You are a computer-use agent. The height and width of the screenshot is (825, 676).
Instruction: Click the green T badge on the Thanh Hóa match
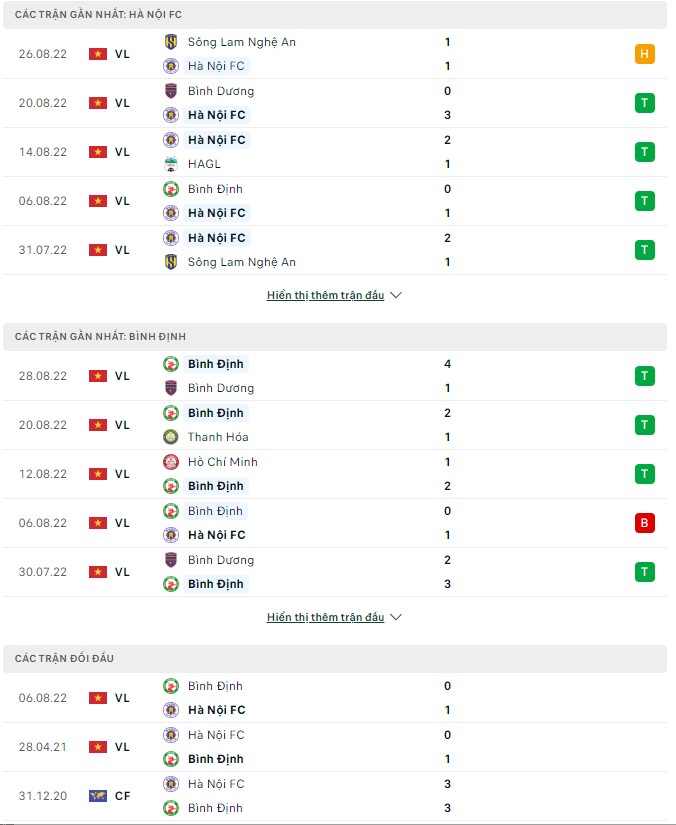pyautogui.click(x=645, y=425)
